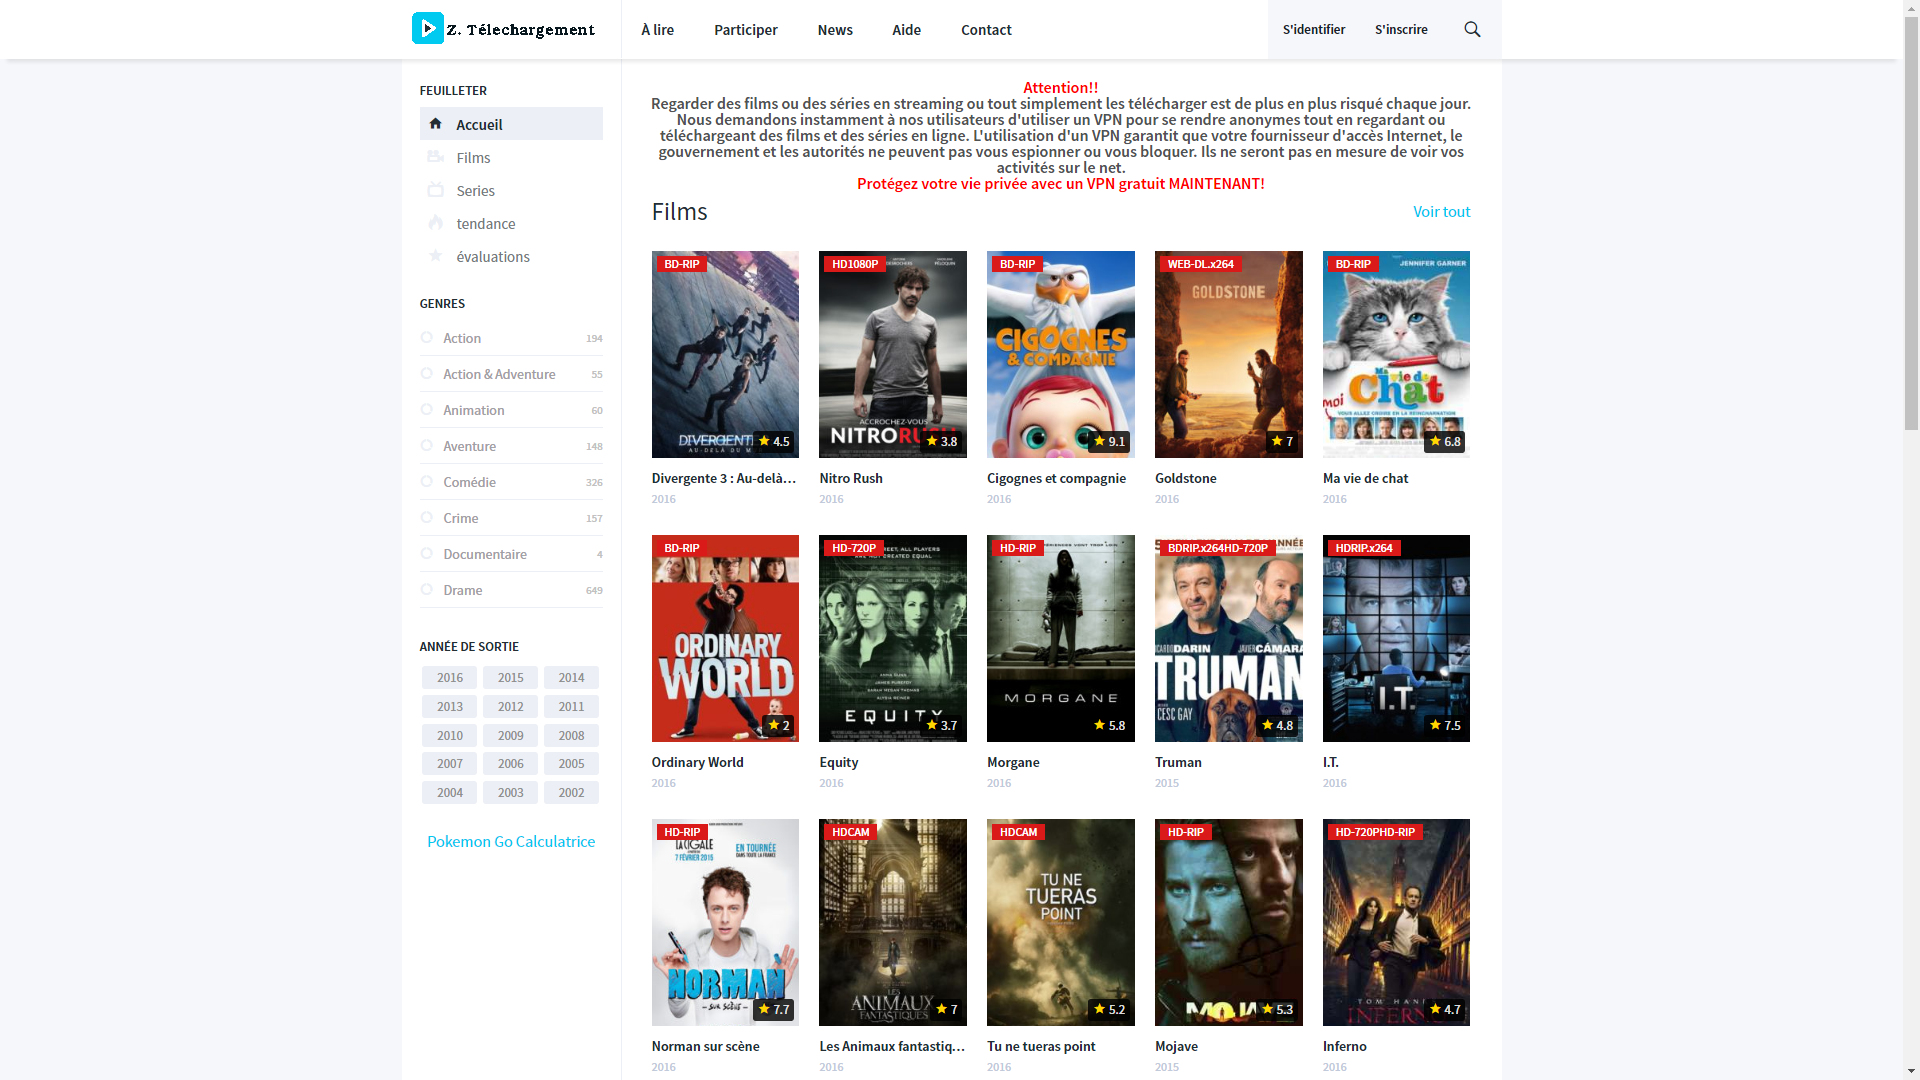The image size is (1920, 1080).
Task: Filter by release year 2012
Action: click(511, 706)
